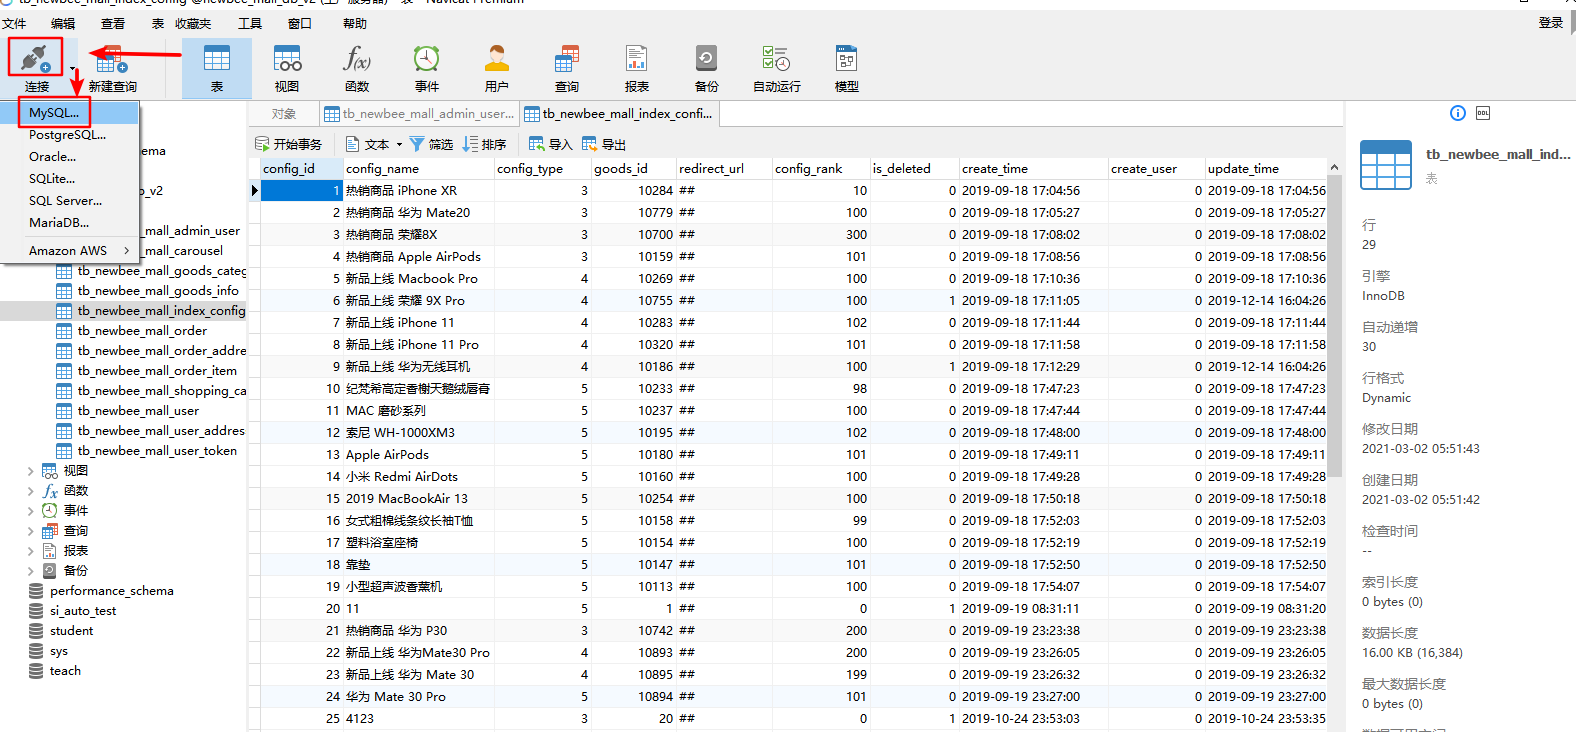Open the Text dropdown in table toolbar

point(375,144)
